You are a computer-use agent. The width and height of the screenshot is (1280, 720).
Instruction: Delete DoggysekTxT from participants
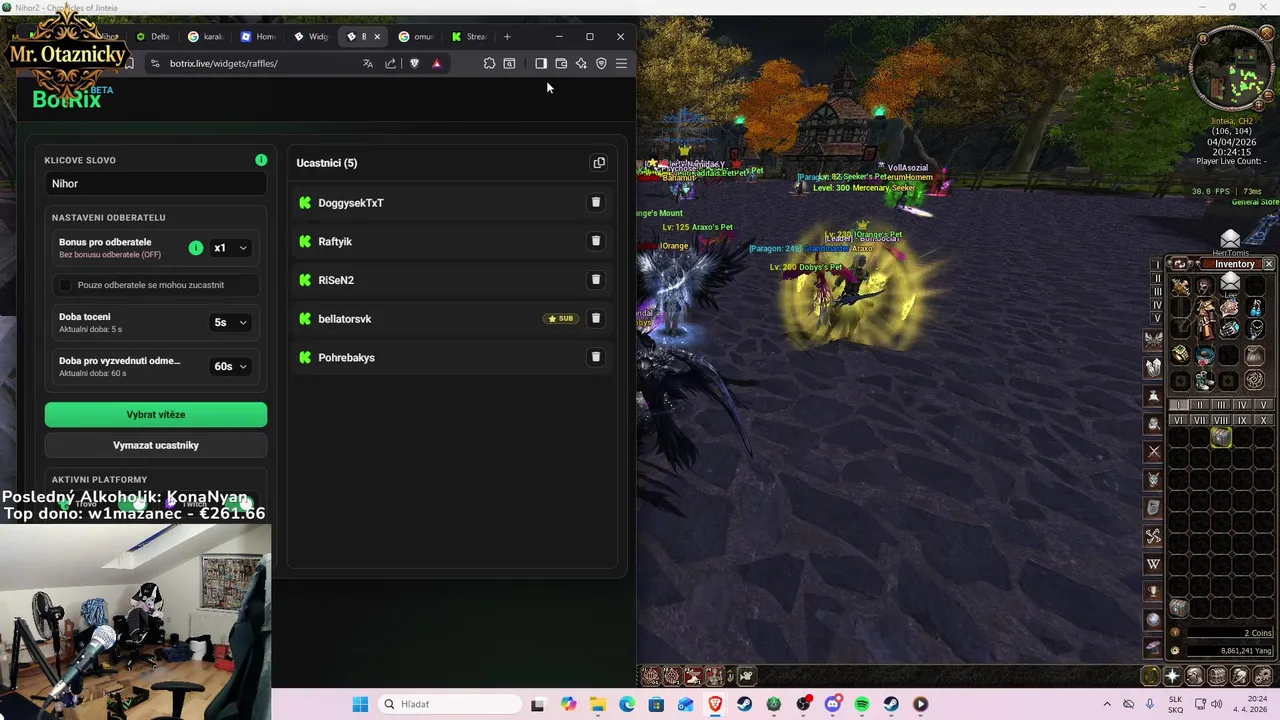(x=595, y=202)
